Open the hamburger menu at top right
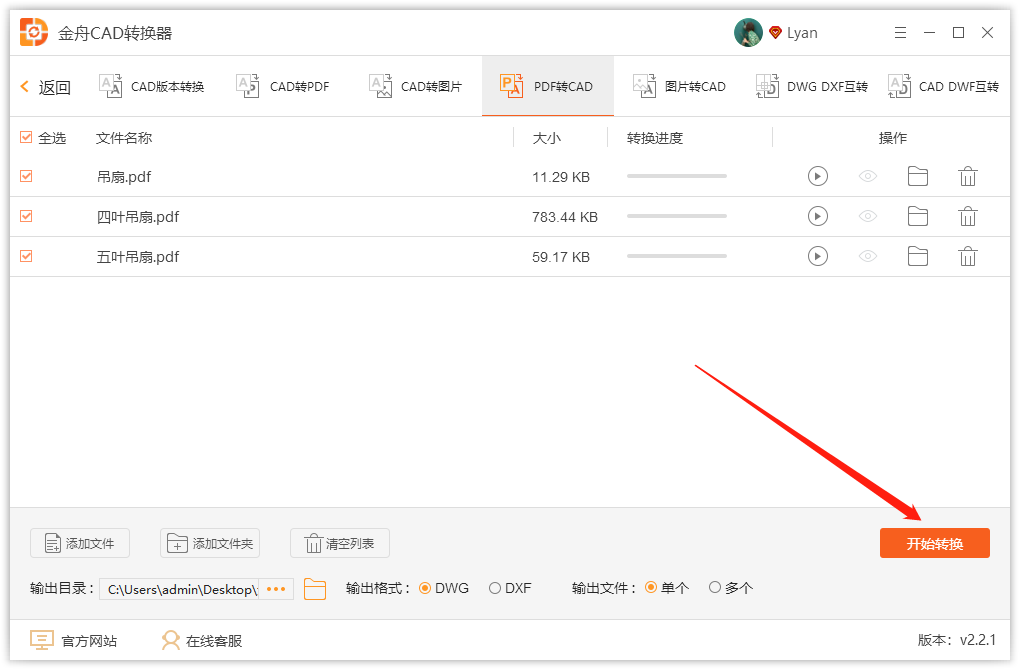The width and height of the screenshot is (1020, 670). click(x=899, y=32)
